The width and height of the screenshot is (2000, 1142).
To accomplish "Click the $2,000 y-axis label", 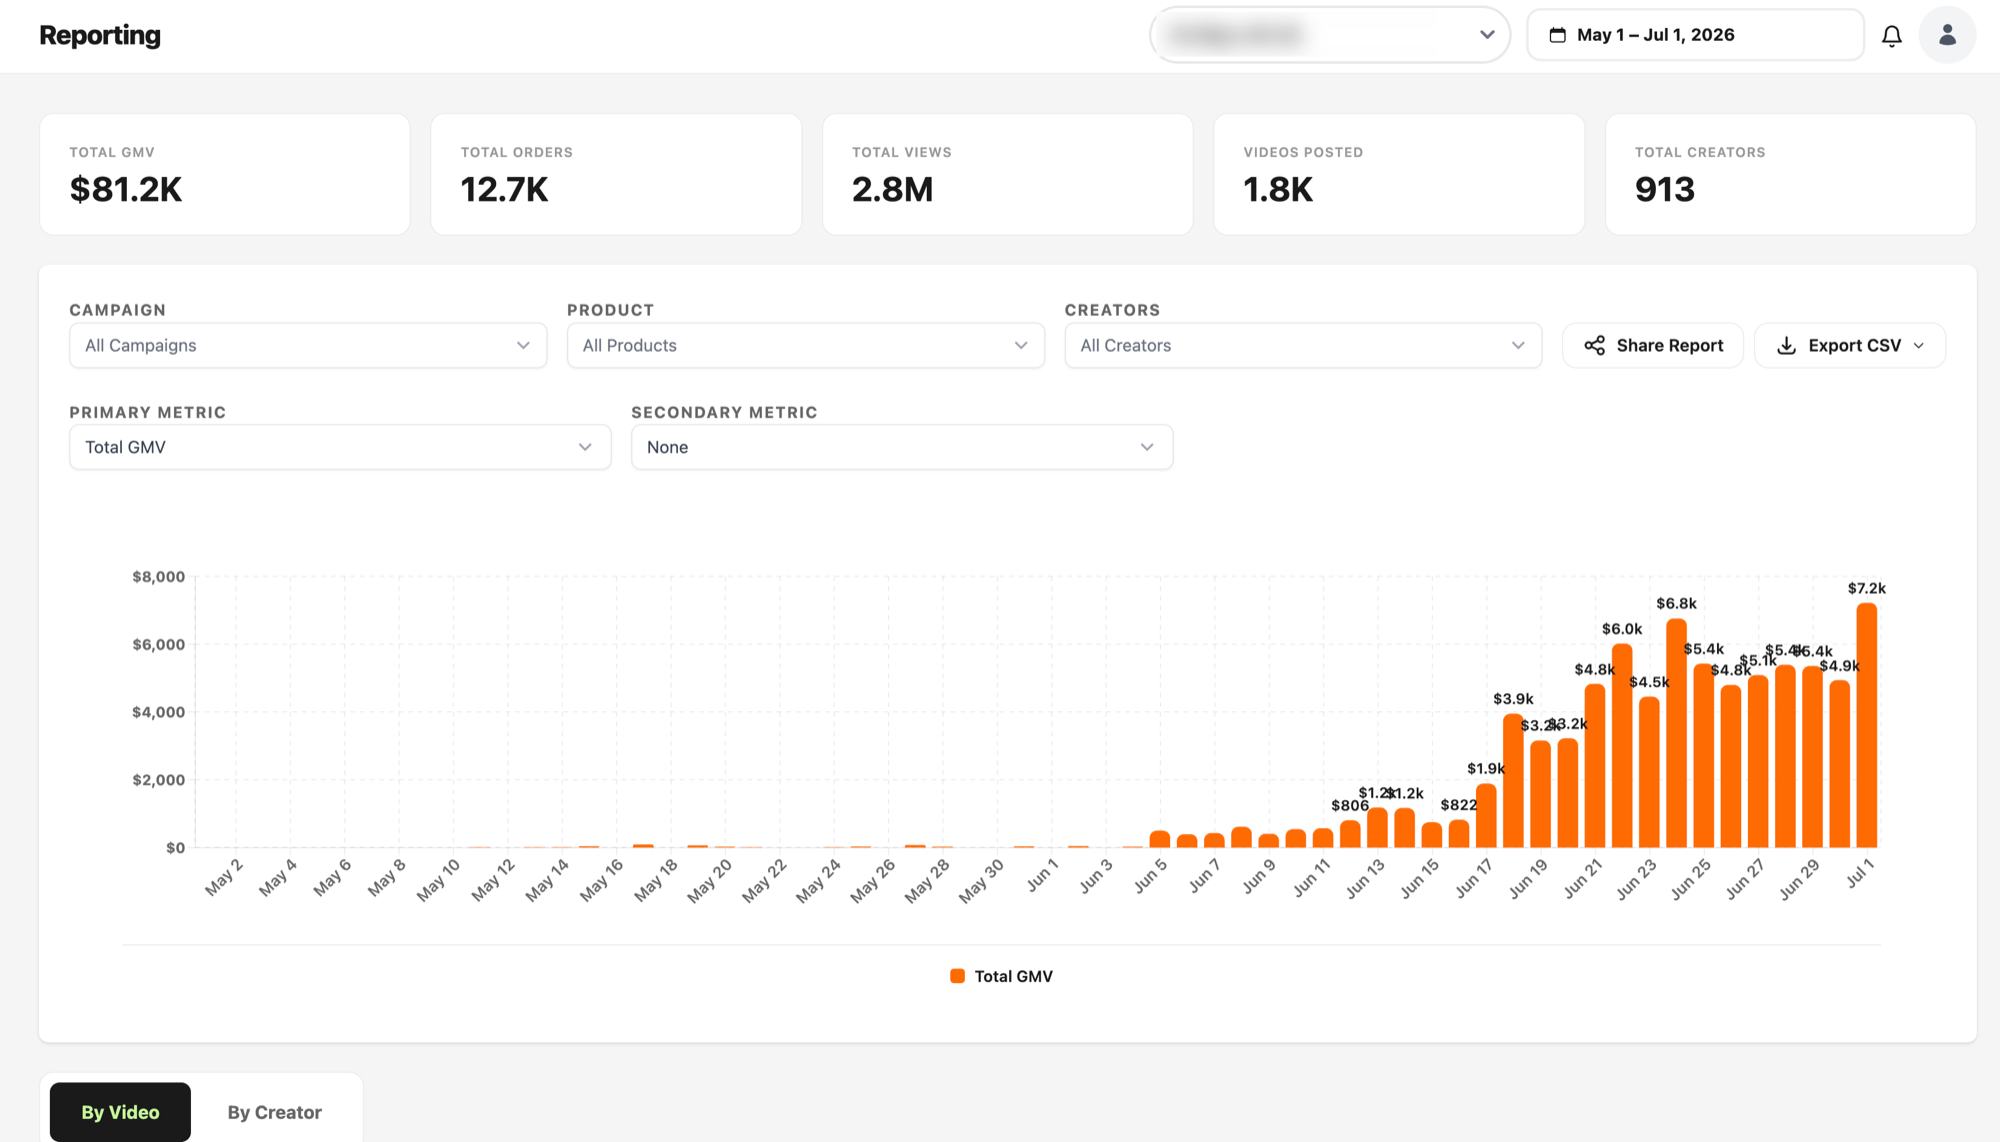I will pos(158,780).
